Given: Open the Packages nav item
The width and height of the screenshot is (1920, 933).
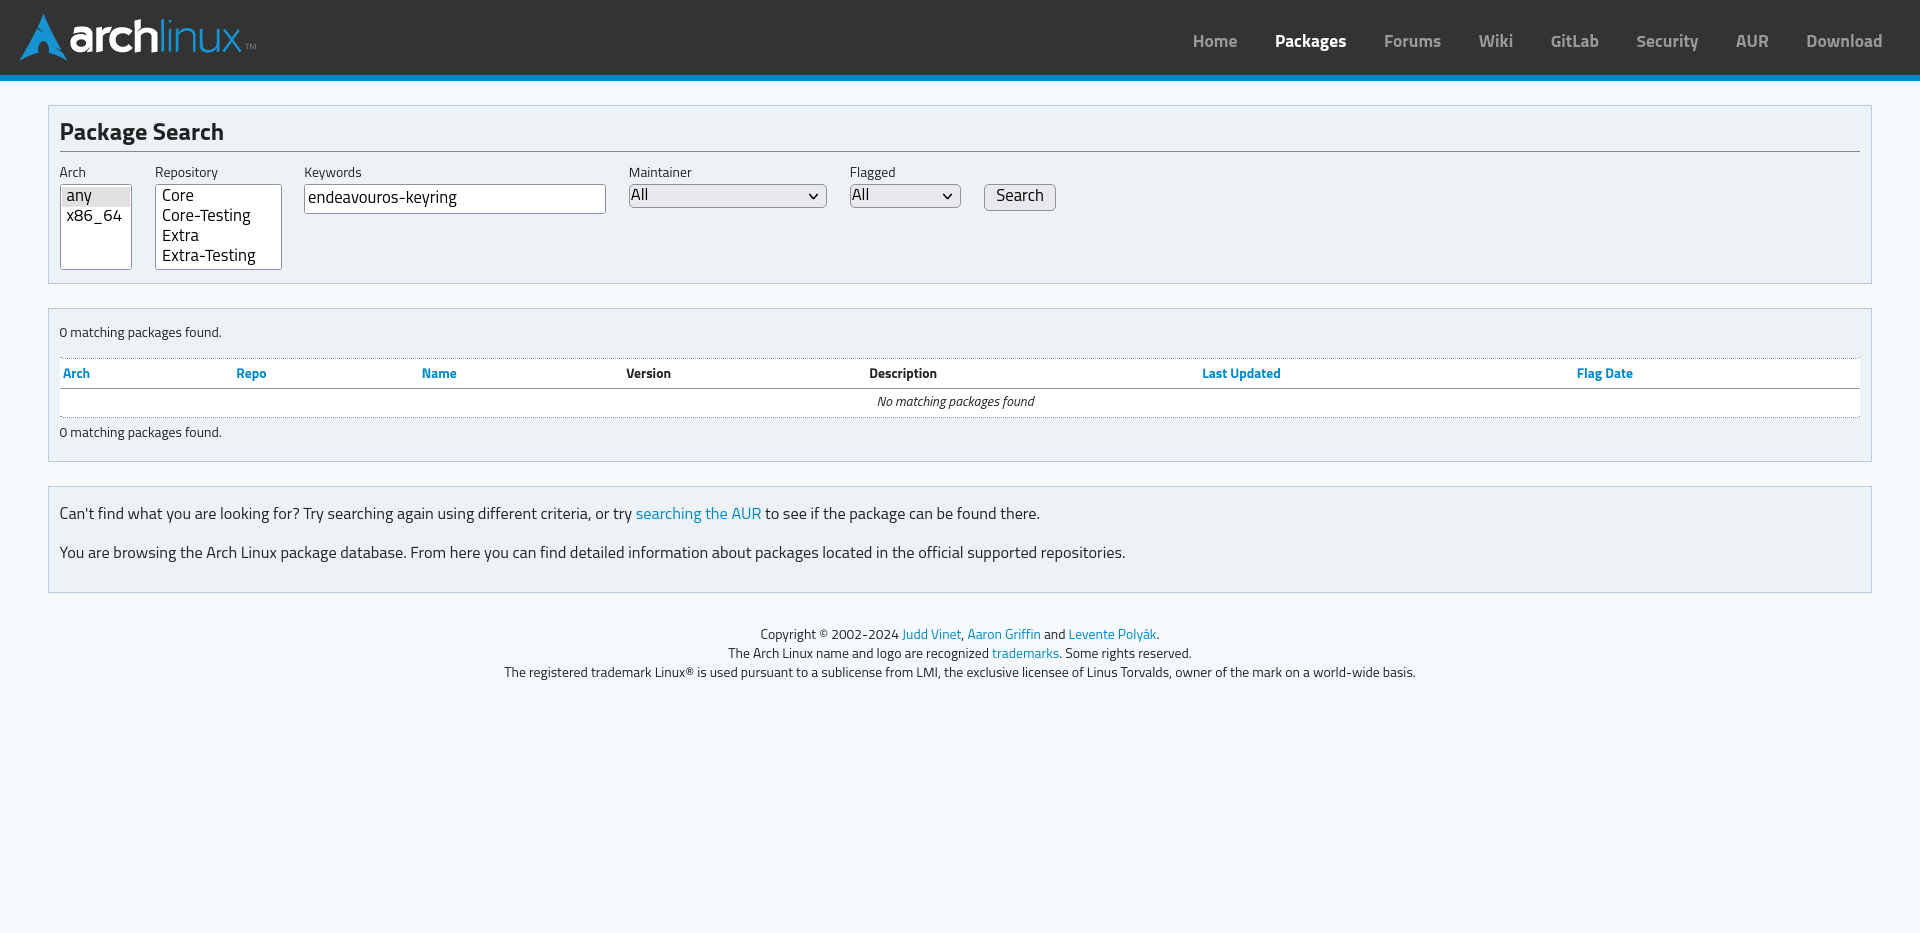Looking at the screenshot, I should point(1310,41).
